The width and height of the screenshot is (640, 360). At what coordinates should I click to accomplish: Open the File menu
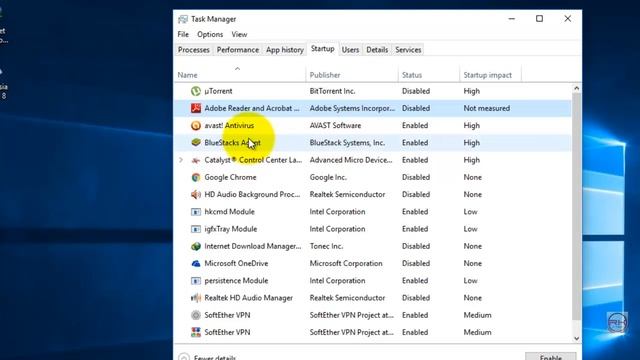point(183,34)
